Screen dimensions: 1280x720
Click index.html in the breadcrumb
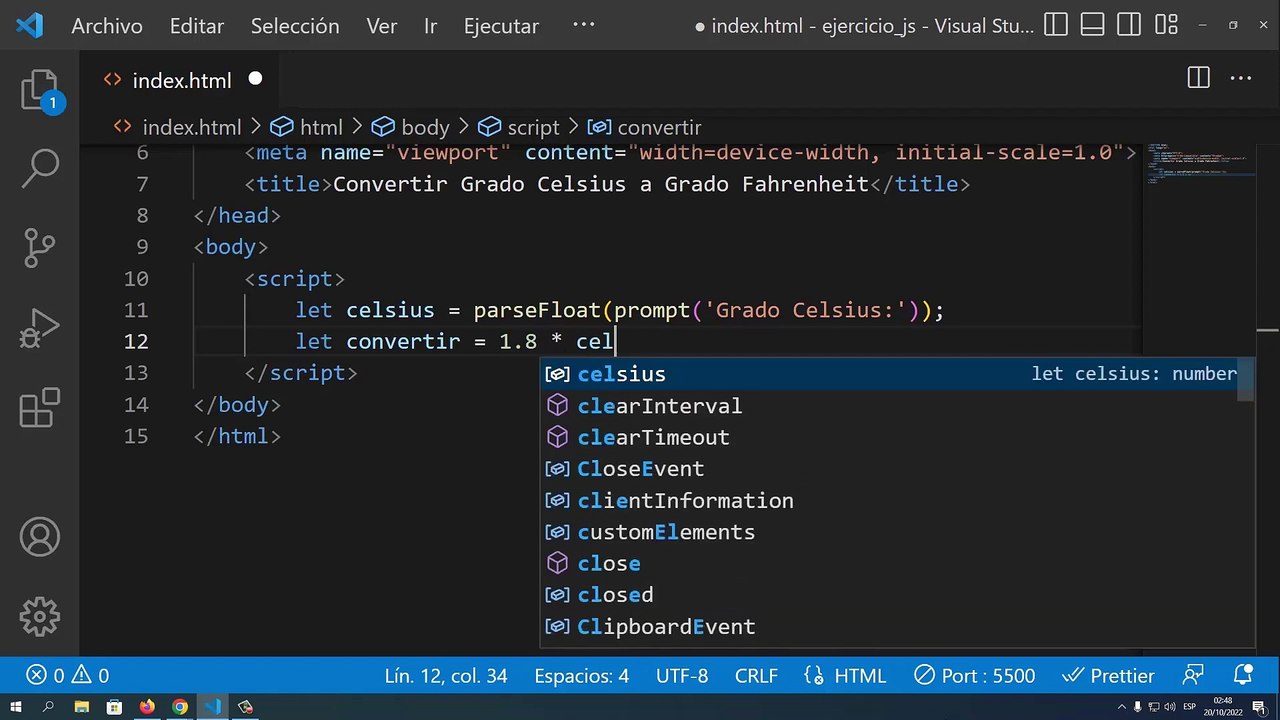[x=191, y=127]
